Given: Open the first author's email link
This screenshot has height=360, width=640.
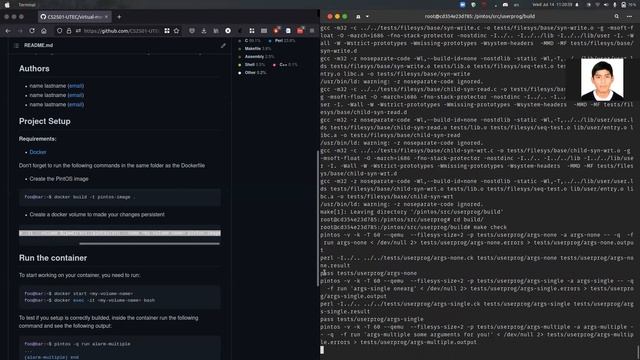Looking at the screenshot, I should (76, 86).
